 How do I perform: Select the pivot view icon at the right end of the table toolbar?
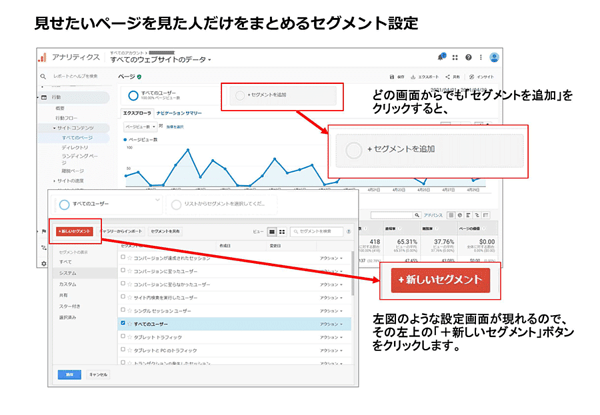(486, 215)
